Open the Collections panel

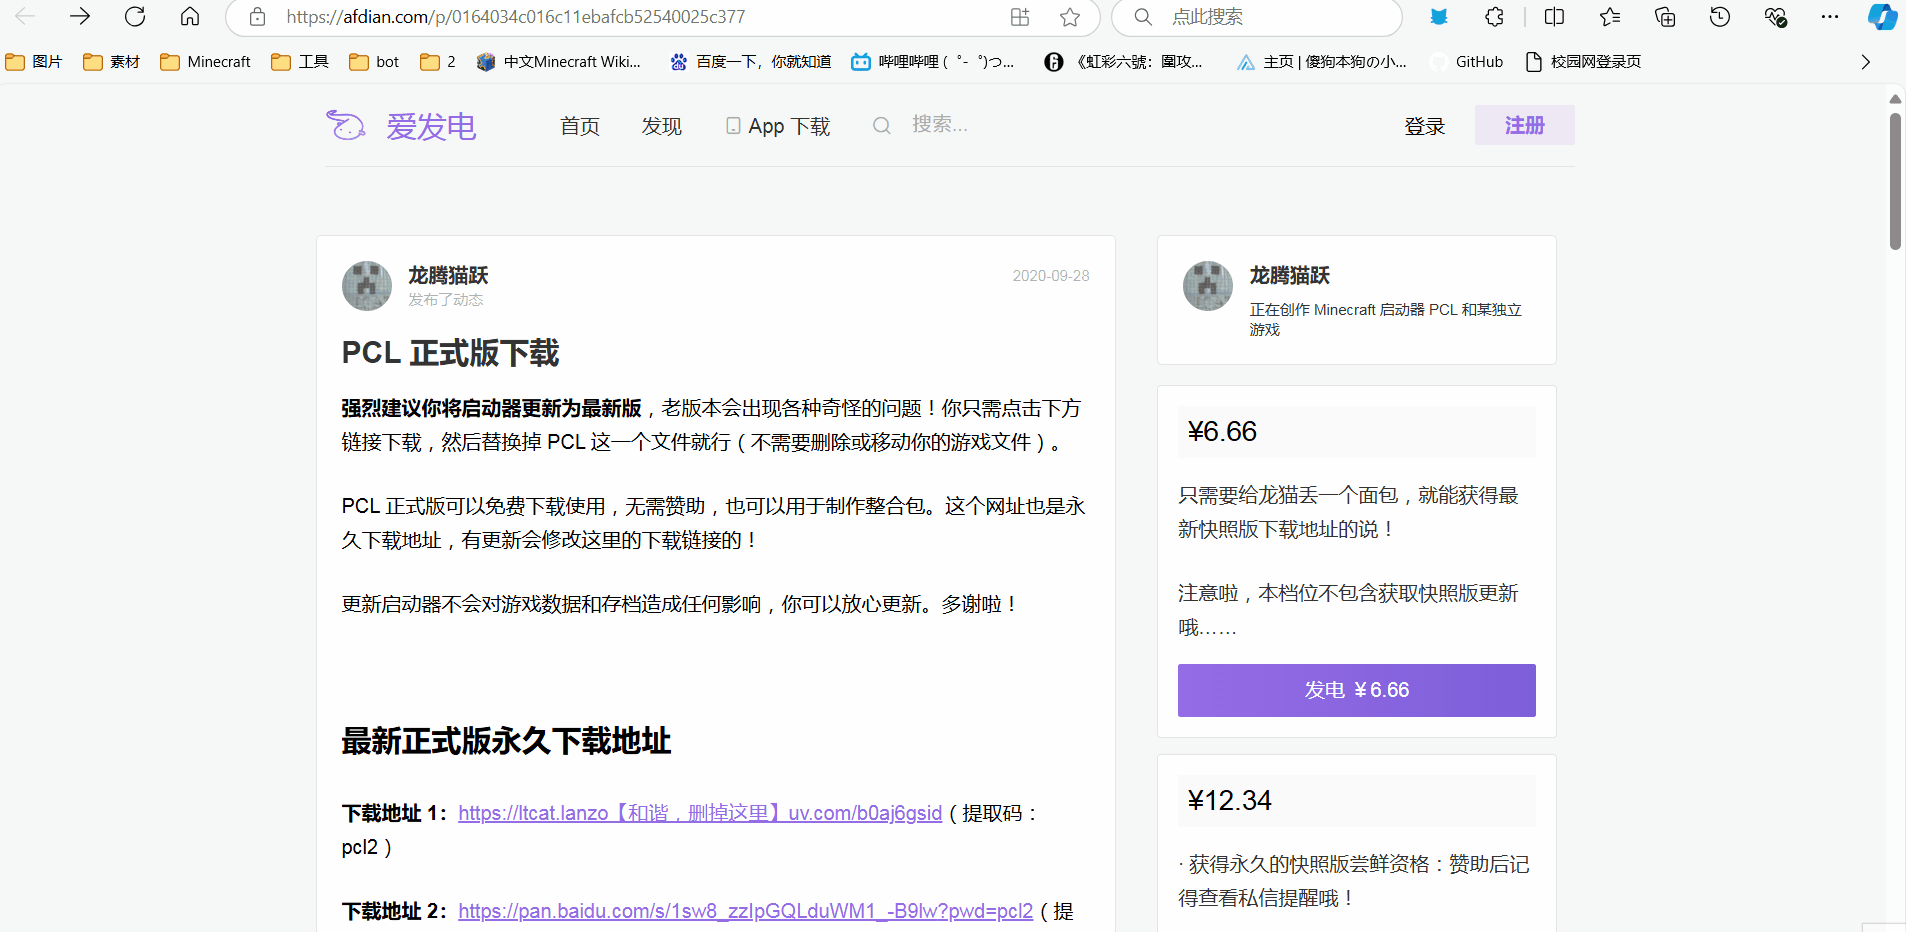pos(1664,17)
